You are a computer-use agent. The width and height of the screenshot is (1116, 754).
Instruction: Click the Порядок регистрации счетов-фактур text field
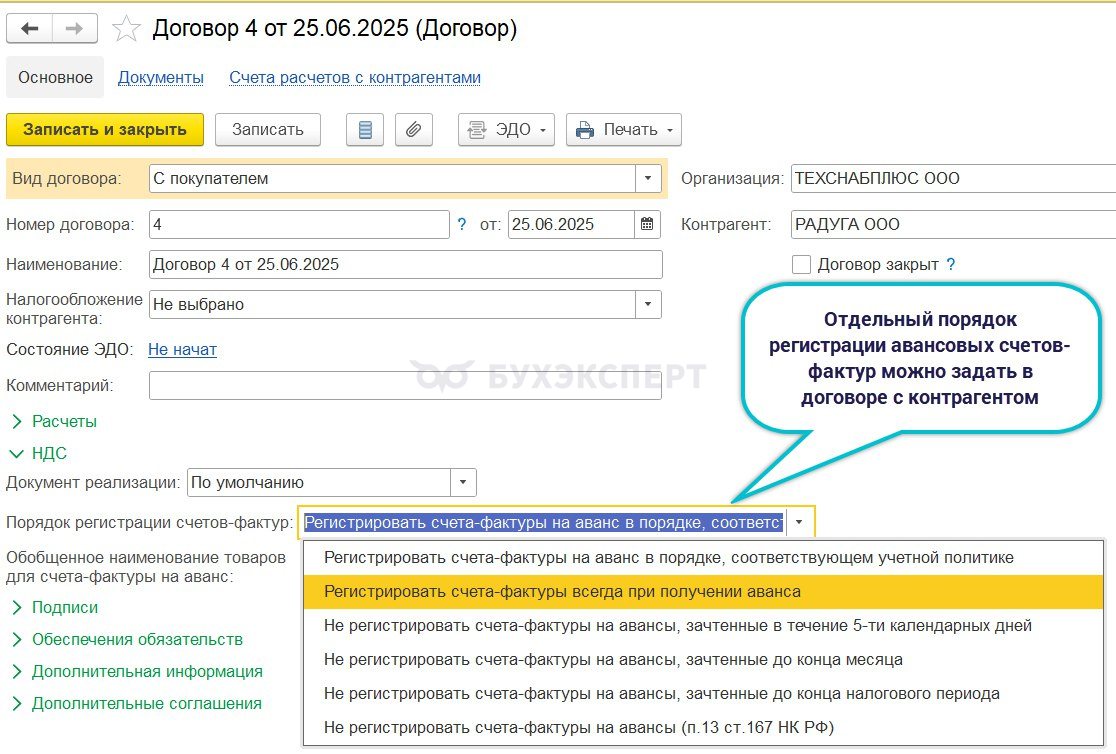tap(543, 522)
